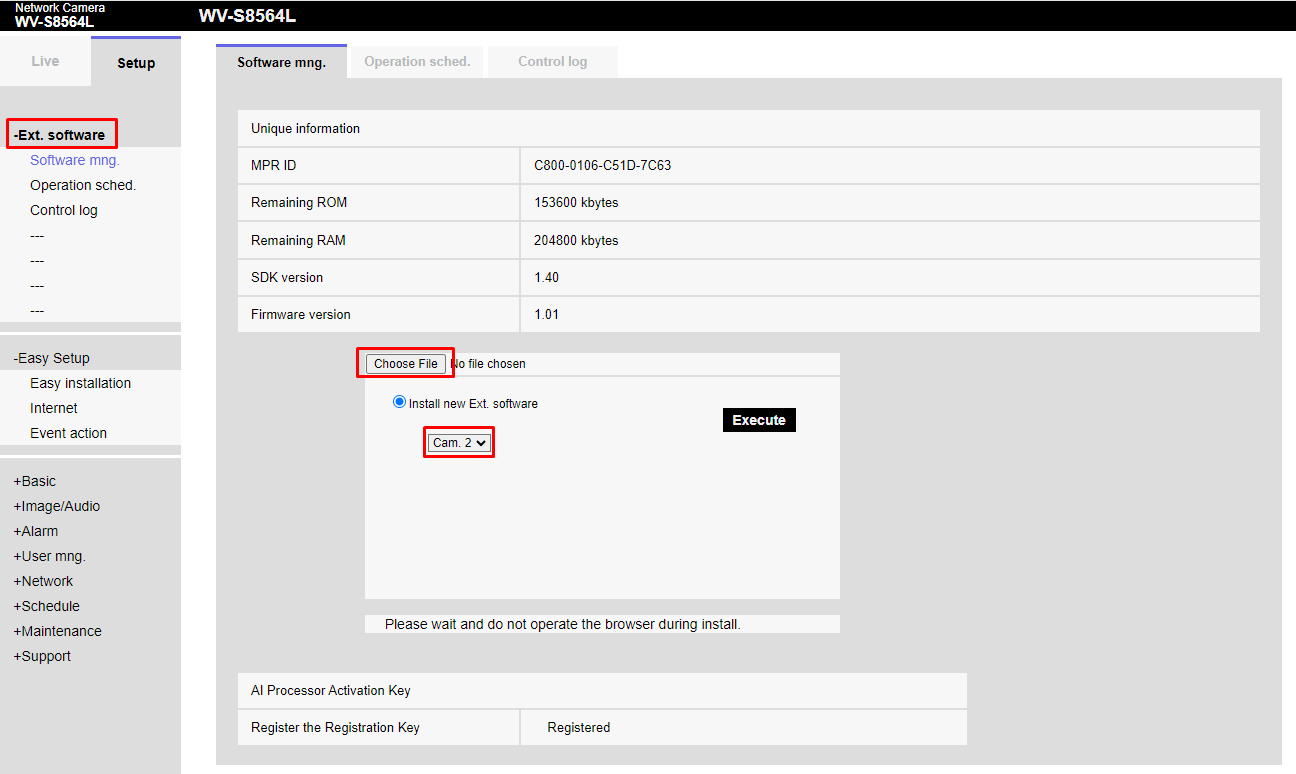Expand the User mng. menu

pyautogui.click(x=50, y=556)
